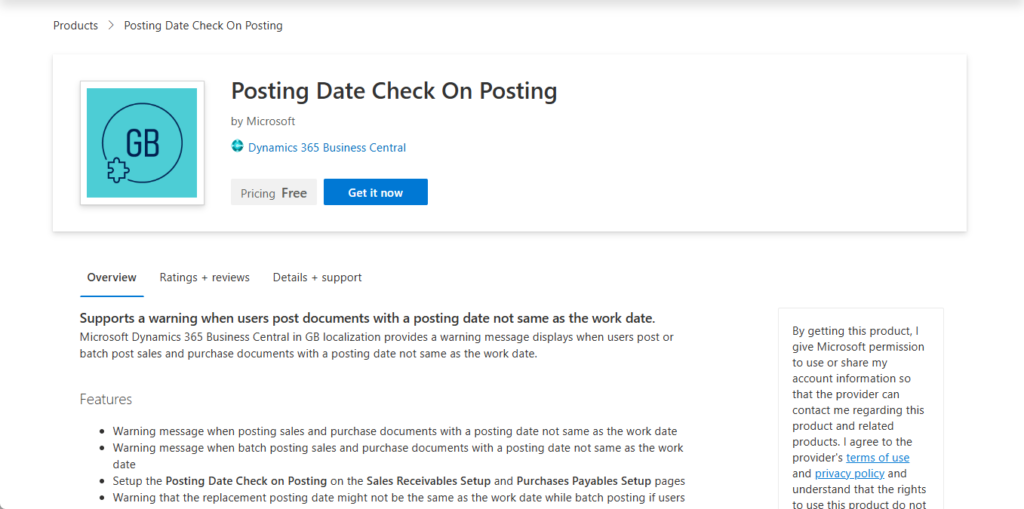Click the large Posting Date Check On Posting title
The height and width of the screenshot is (509, 1024).
(x=394, y=91)
